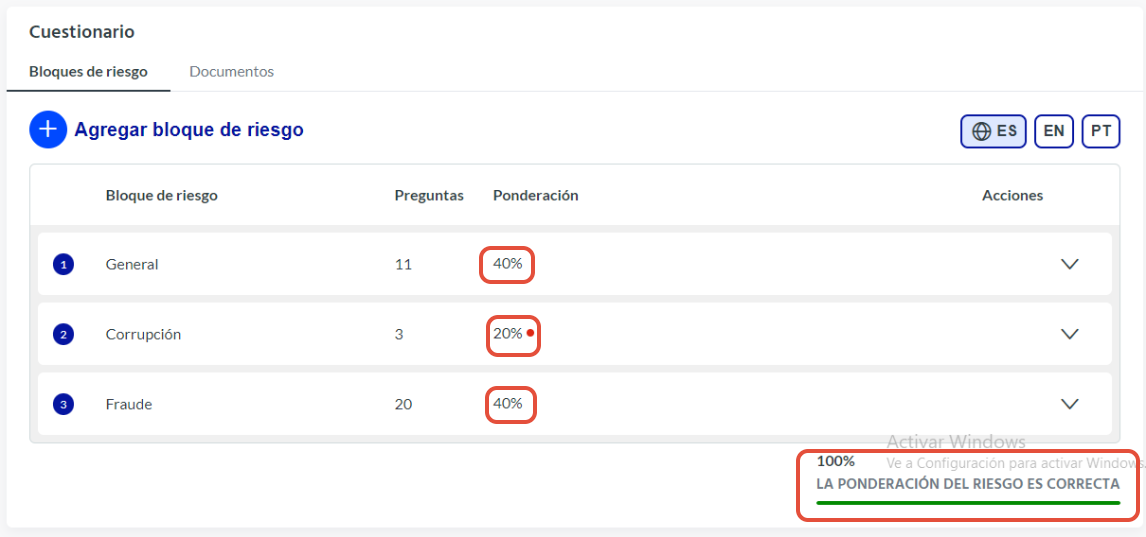Click the 20% weighting for Corrupción

[x=507, y=334]
